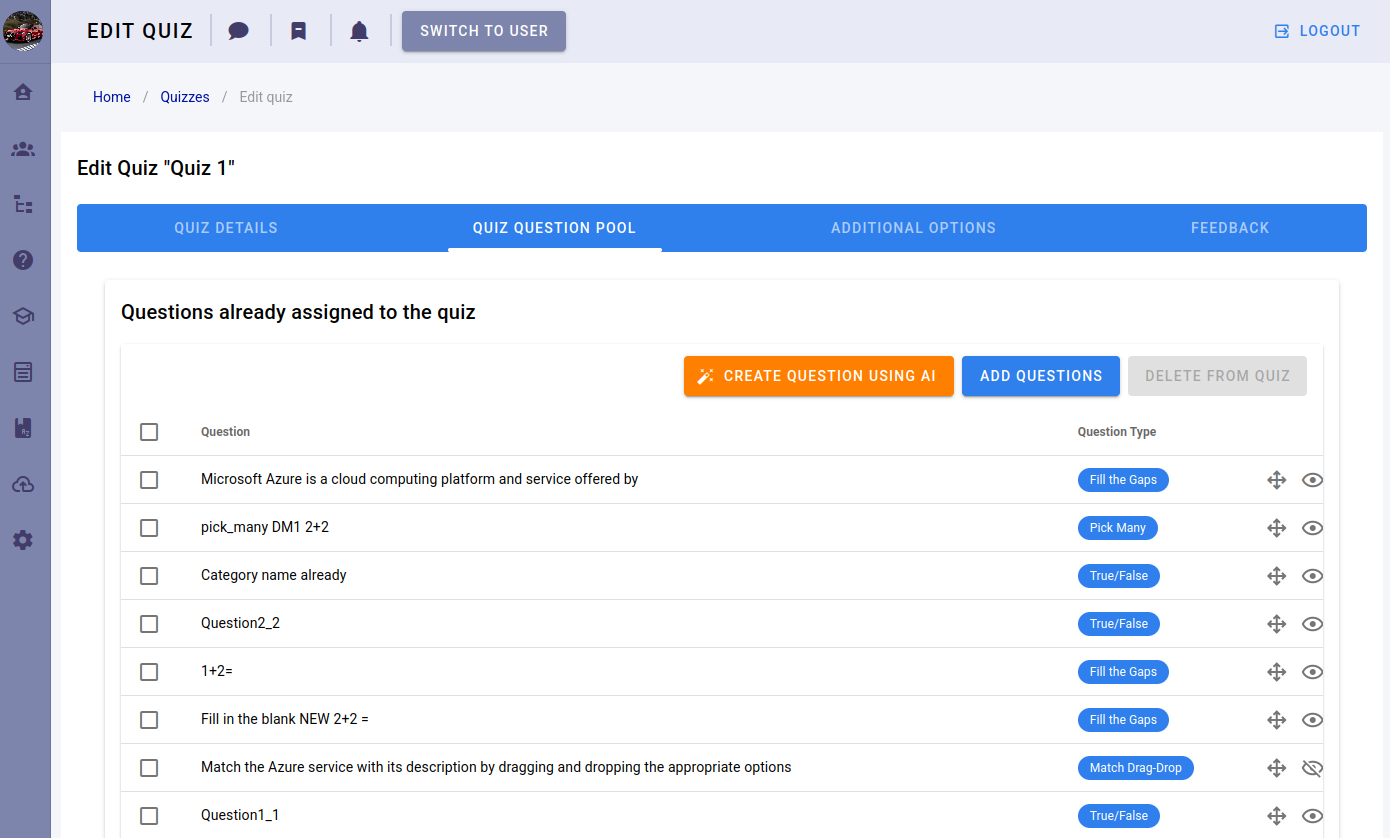Open the graduation cap sidebar icon
Screen dimensions: 1390x838
tap(23, 316)
